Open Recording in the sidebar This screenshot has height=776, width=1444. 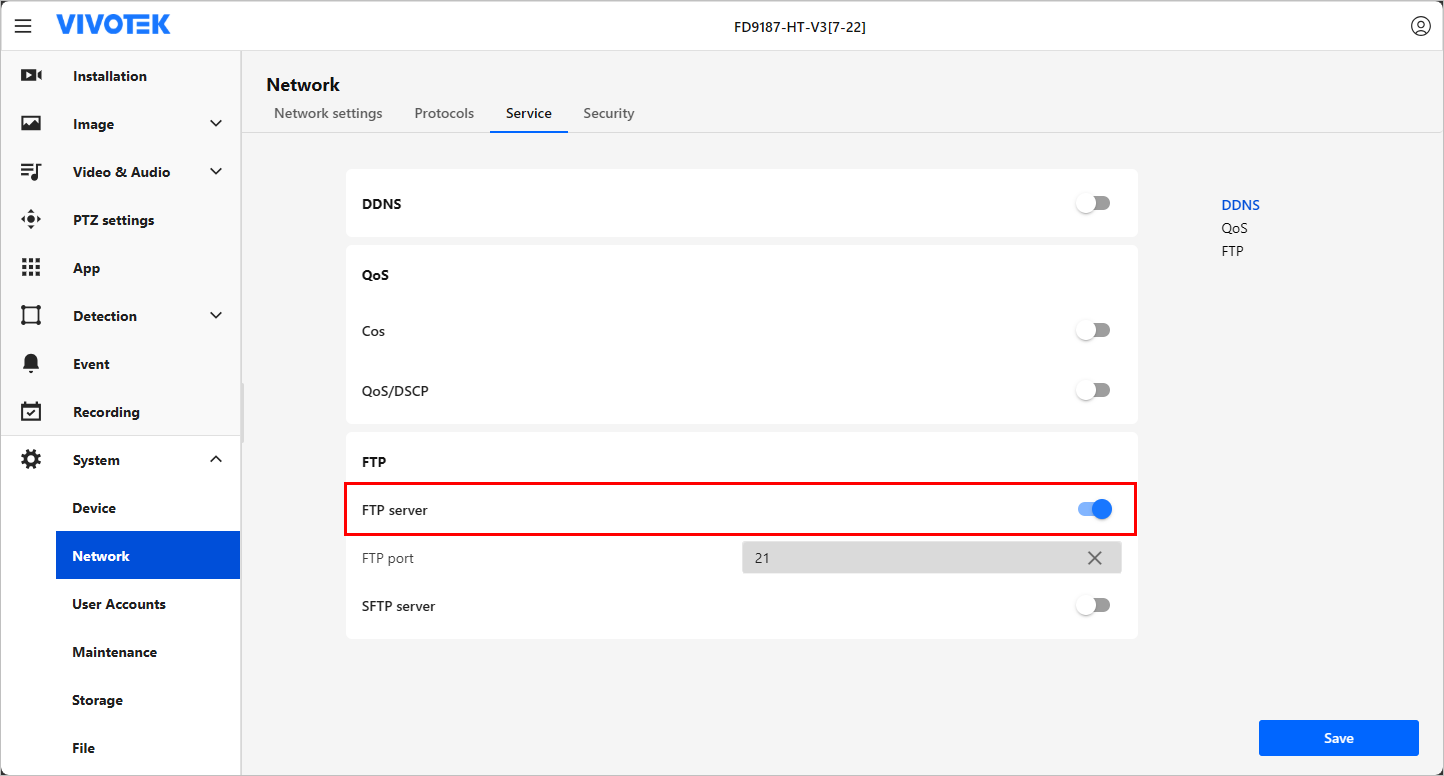(x=106, y=412)
